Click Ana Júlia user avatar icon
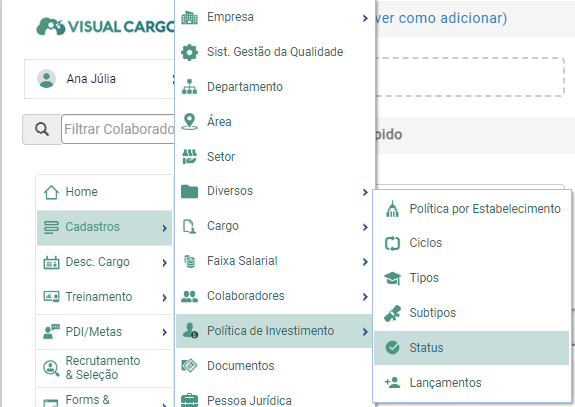This screenshot has width=575, height=407. pyautogui.click(x=46, y=79)
